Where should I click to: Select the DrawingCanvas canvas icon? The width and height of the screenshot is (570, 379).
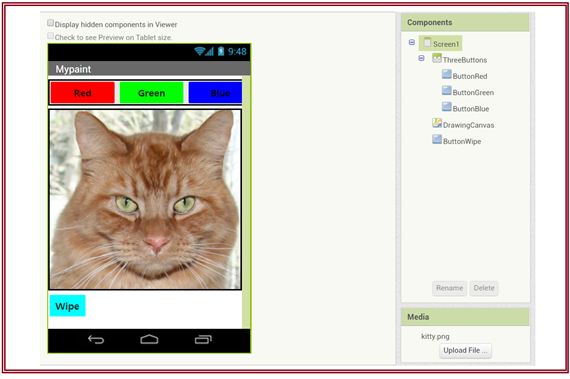[x=437, y=123]
